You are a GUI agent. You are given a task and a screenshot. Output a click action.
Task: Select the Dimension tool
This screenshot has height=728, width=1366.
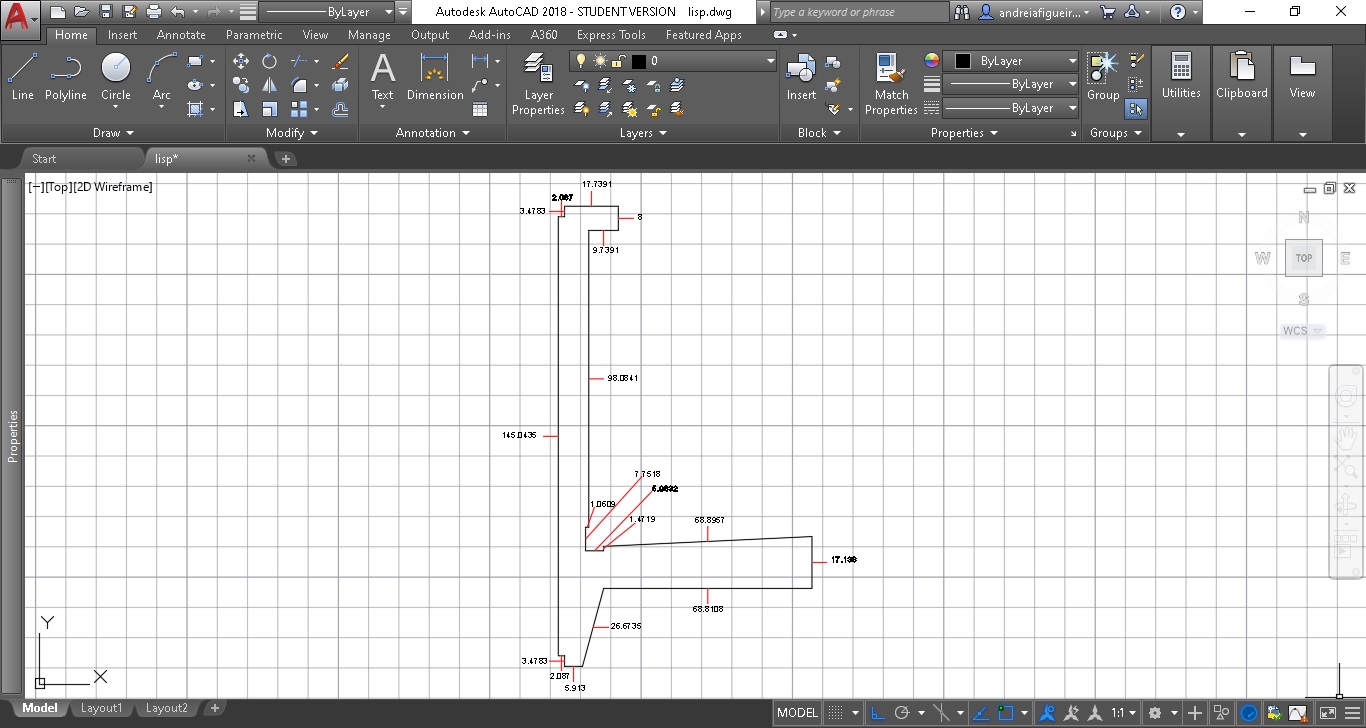(435, 77)
